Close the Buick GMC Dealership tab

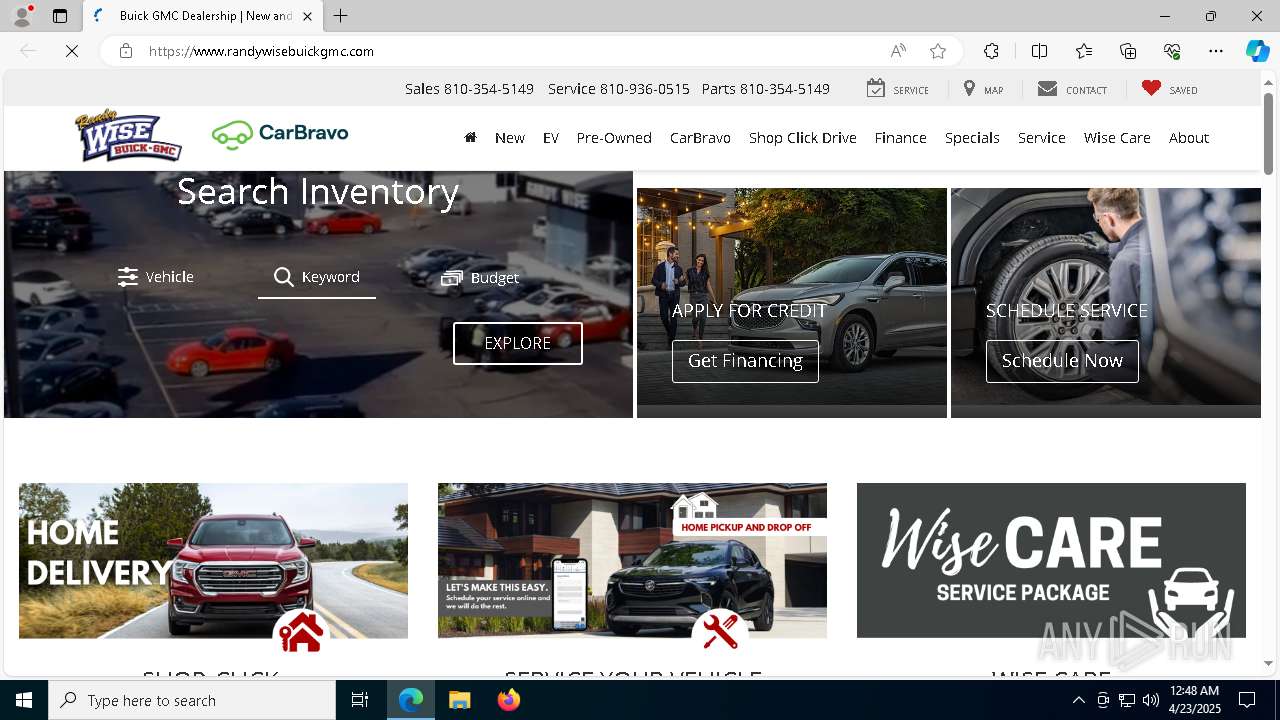307,16
